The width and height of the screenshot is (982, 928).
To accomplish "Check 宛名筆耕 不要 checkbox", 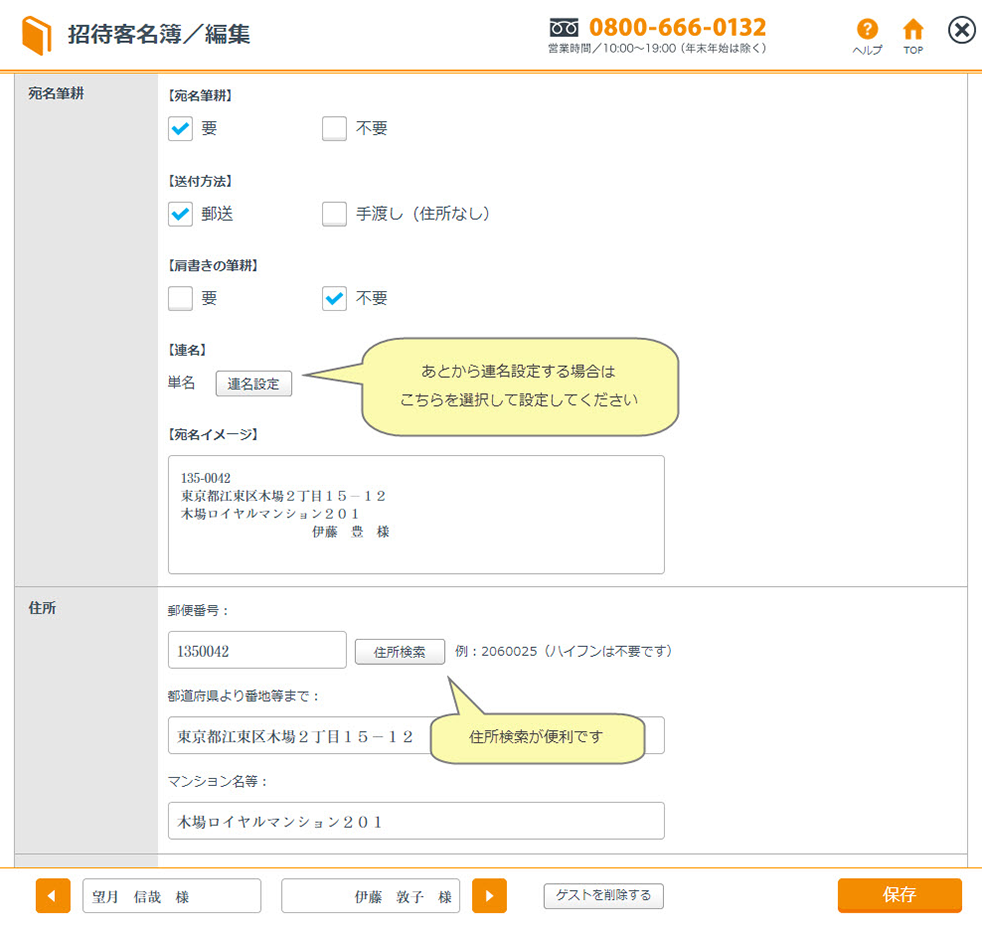I will click(x=334, y=129).
